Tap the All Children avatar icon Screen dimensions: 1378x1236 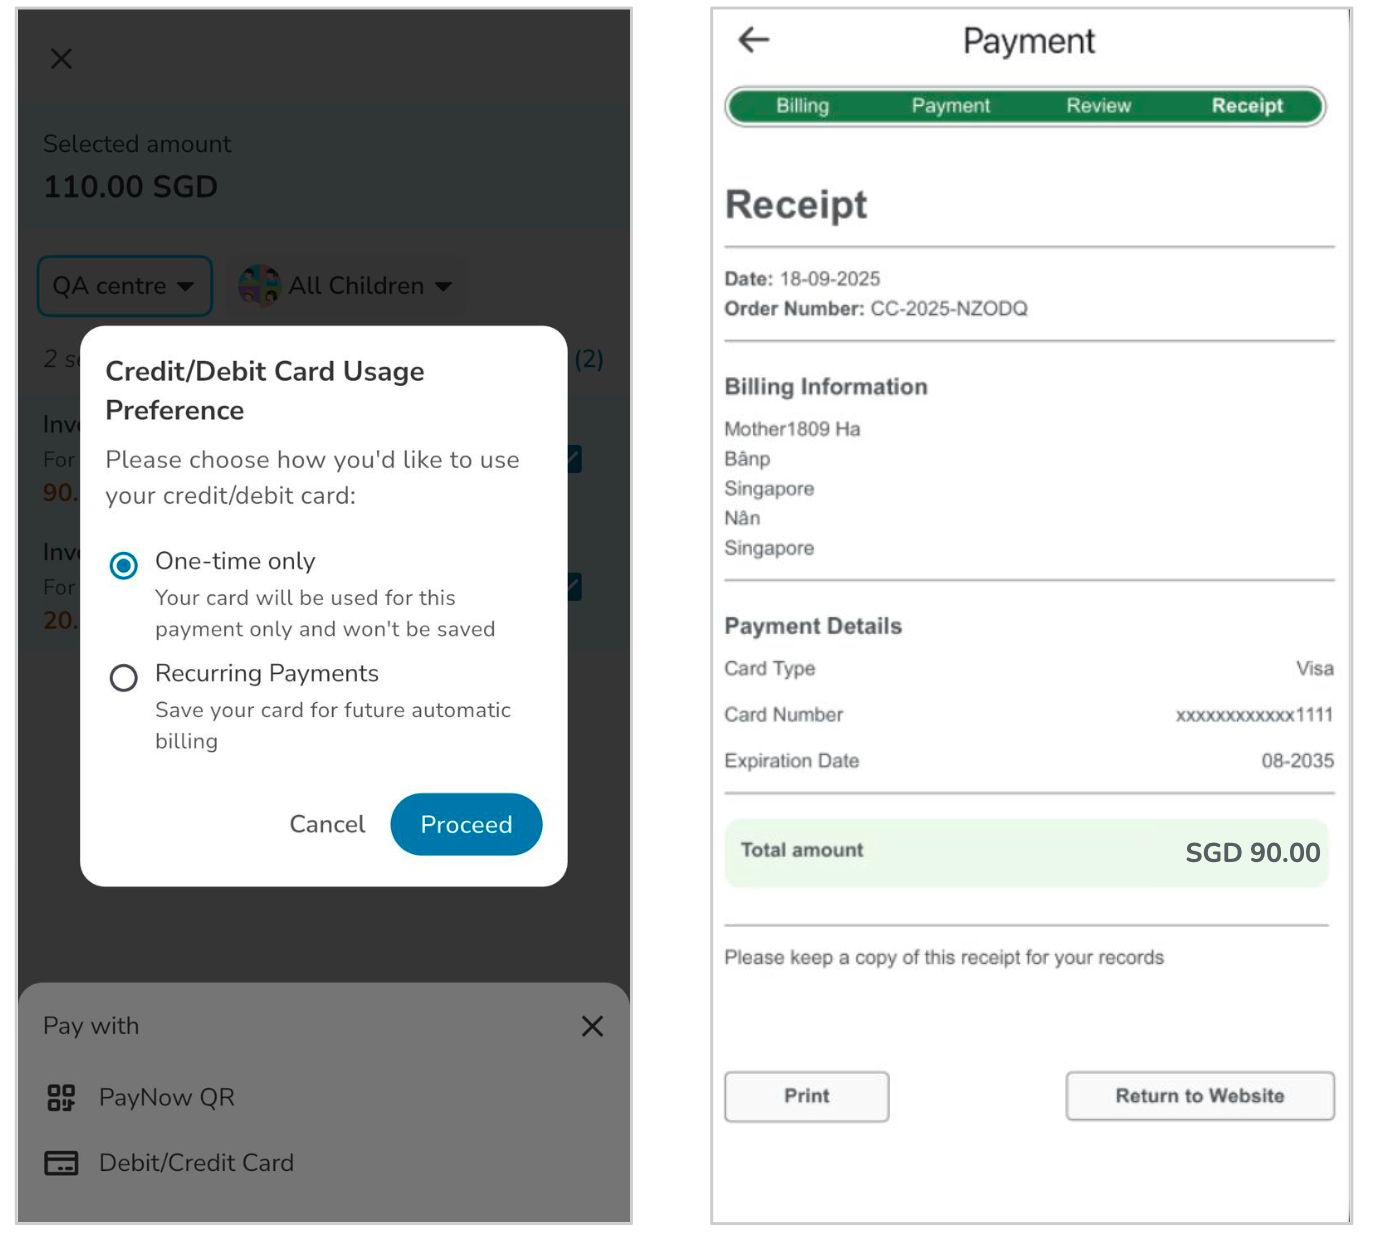[259, 286]
